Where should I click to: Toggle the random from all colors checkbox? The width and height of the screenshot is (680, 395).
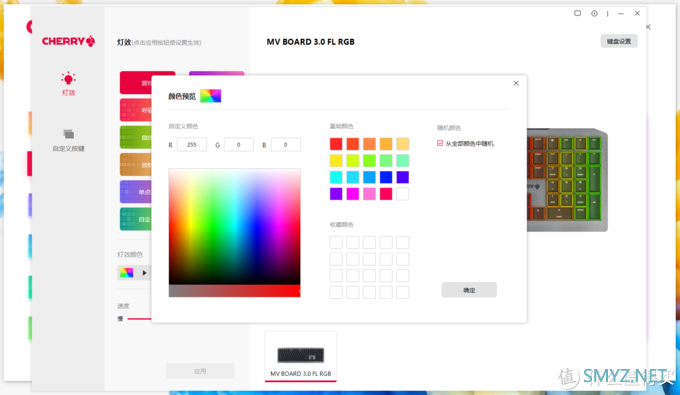coord(440,143)
